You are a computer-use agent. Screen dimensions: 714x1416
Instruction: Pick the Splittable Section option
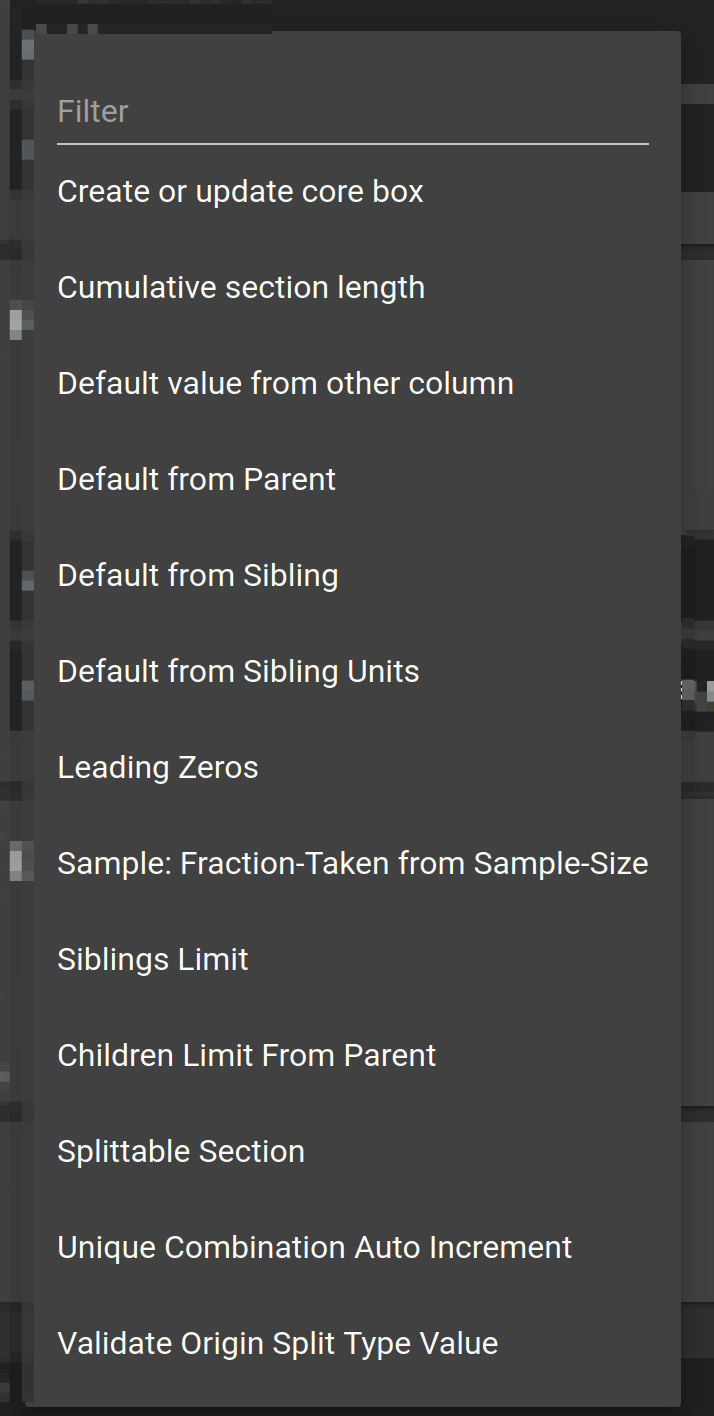[181, 1151]
